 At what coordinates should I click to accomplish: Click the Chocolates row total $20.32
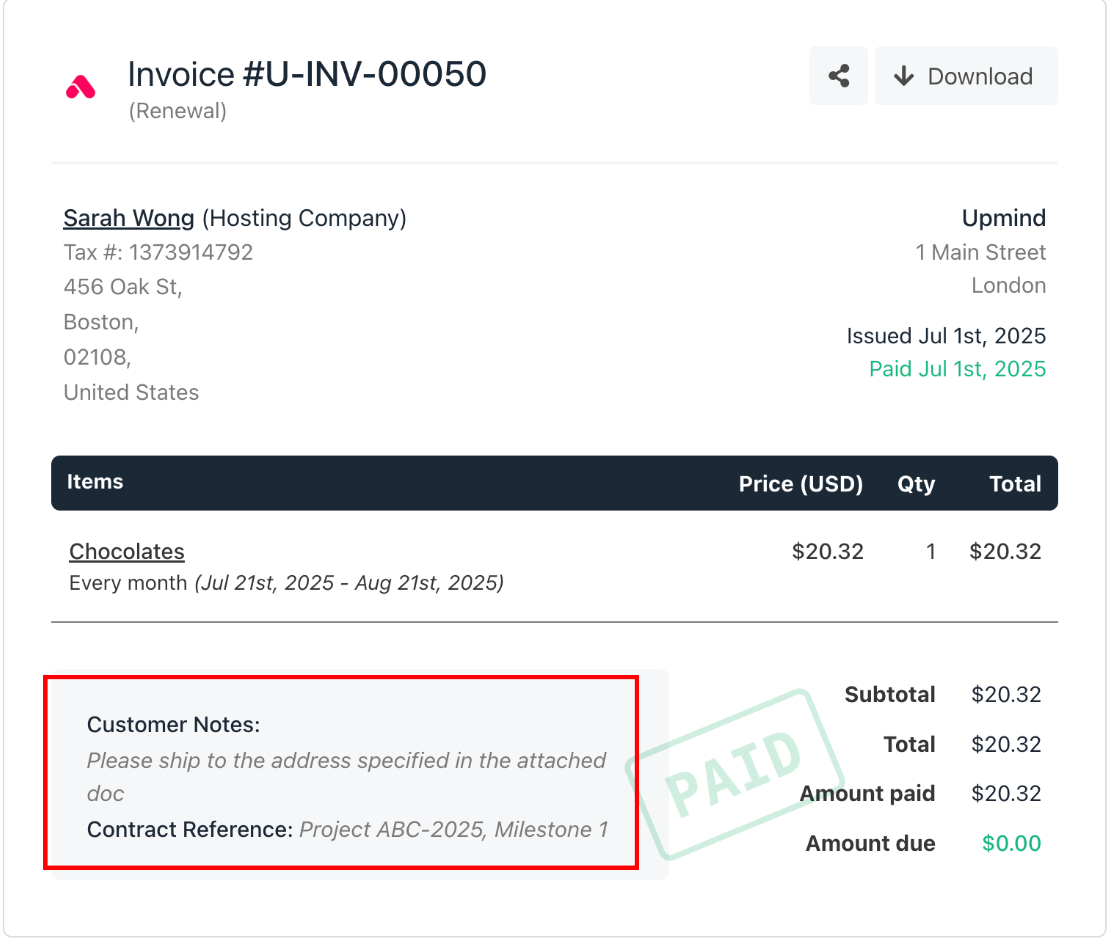point(1005,551)
